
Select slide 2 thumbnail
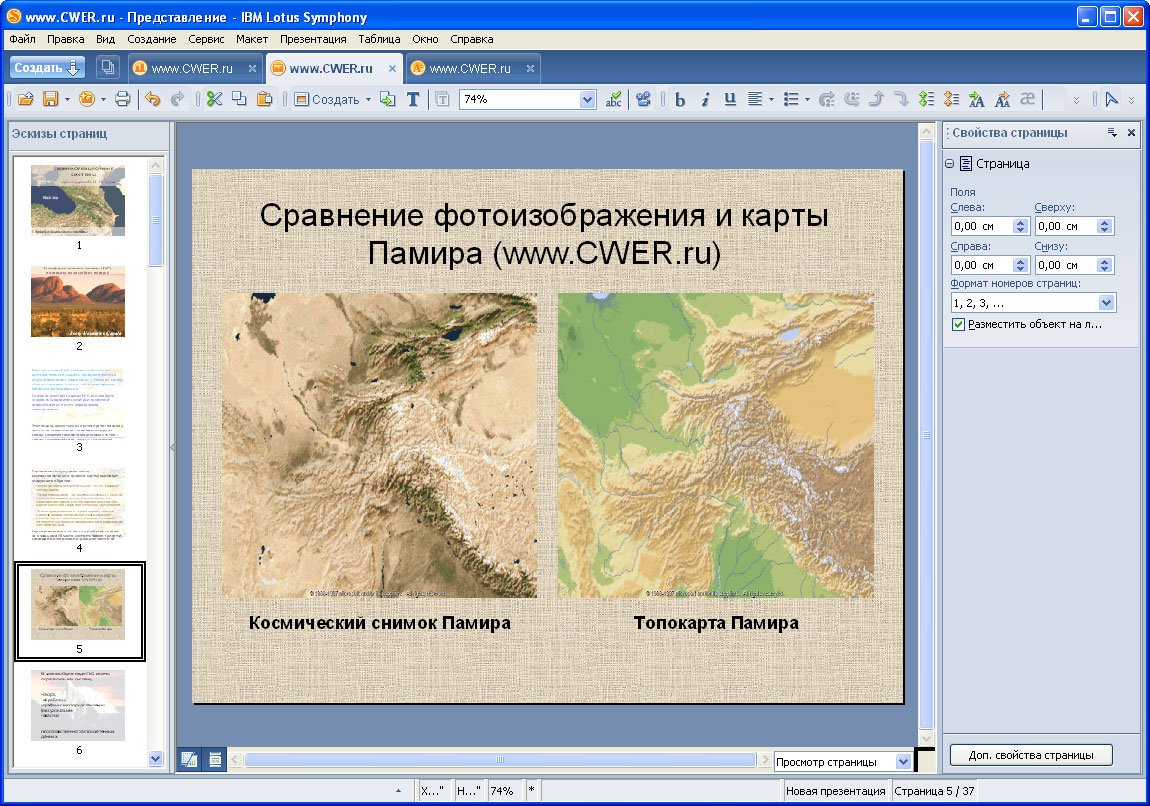pos(78,302)
